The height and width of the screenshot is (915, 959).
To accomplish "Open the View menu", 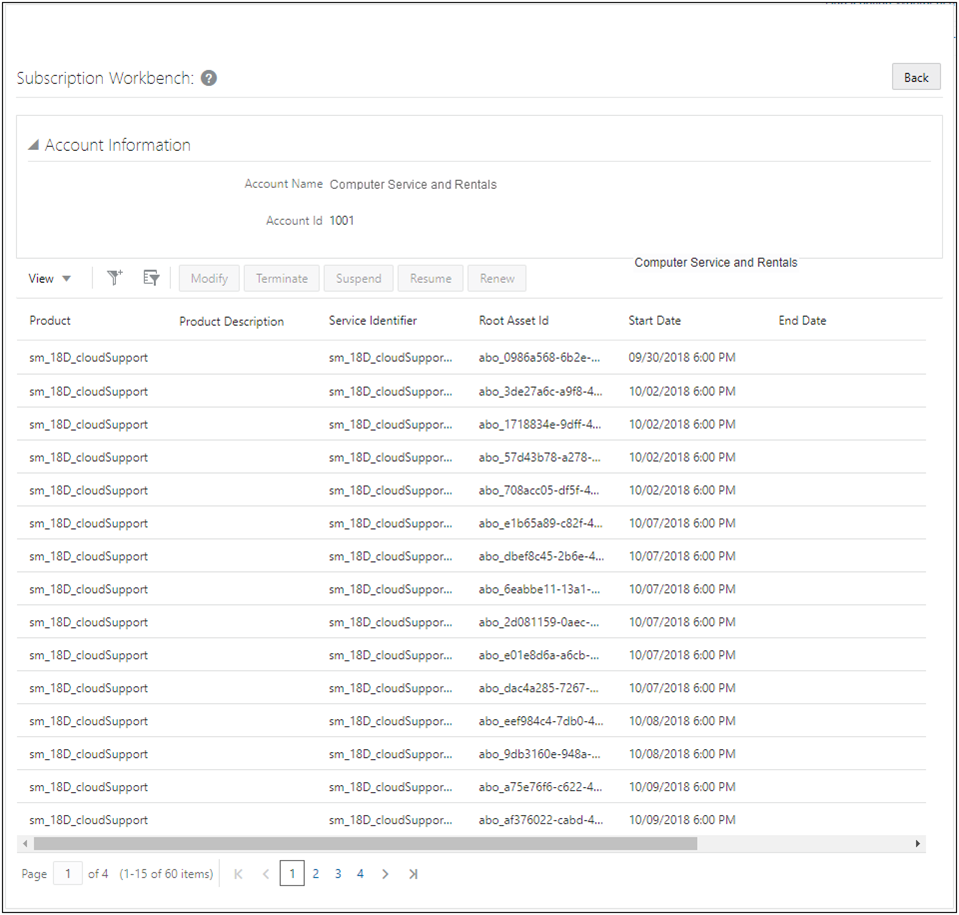I will (49, 278).
